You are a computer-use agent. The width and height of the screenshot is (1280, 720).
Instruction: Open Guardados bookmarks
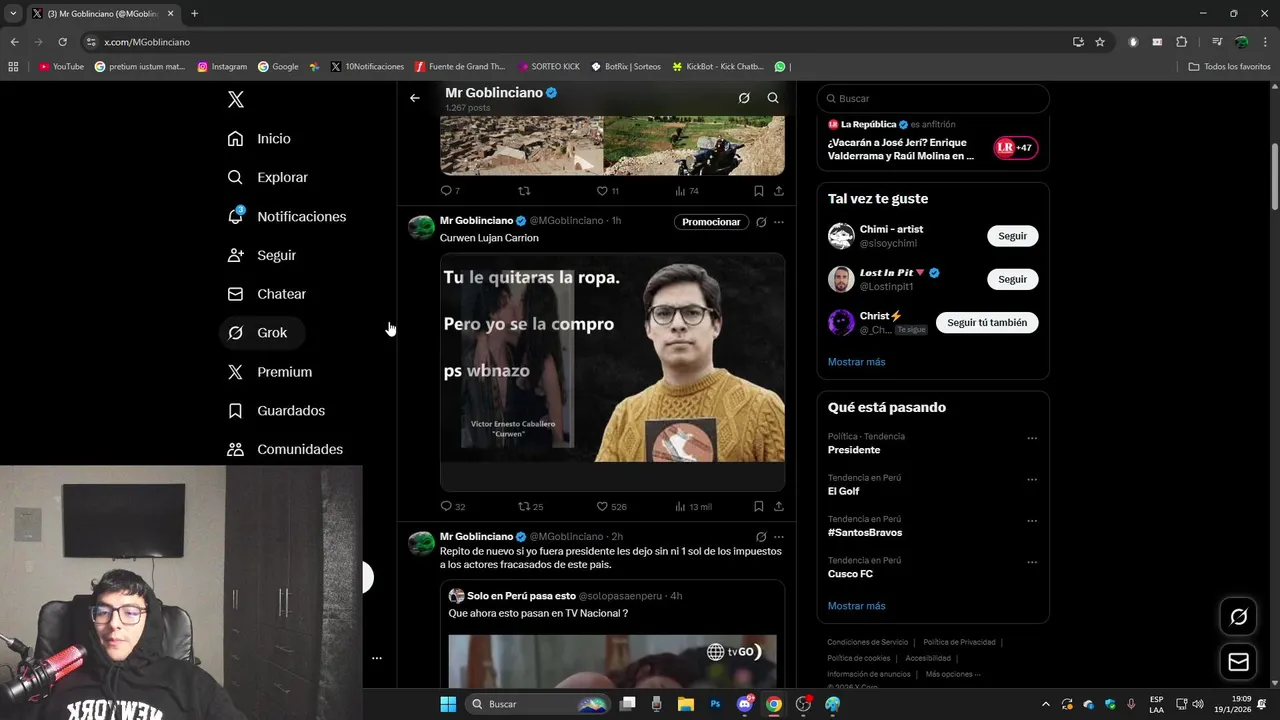[276, 411]
